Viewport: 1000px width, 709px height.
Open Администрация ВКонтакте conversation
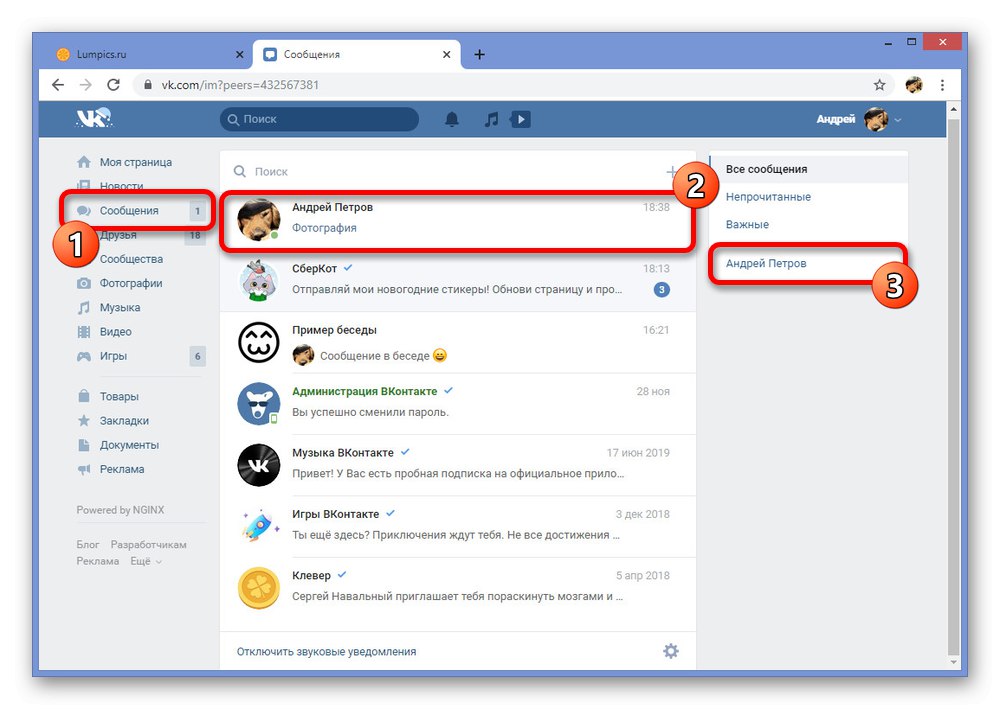pos(457,404)
